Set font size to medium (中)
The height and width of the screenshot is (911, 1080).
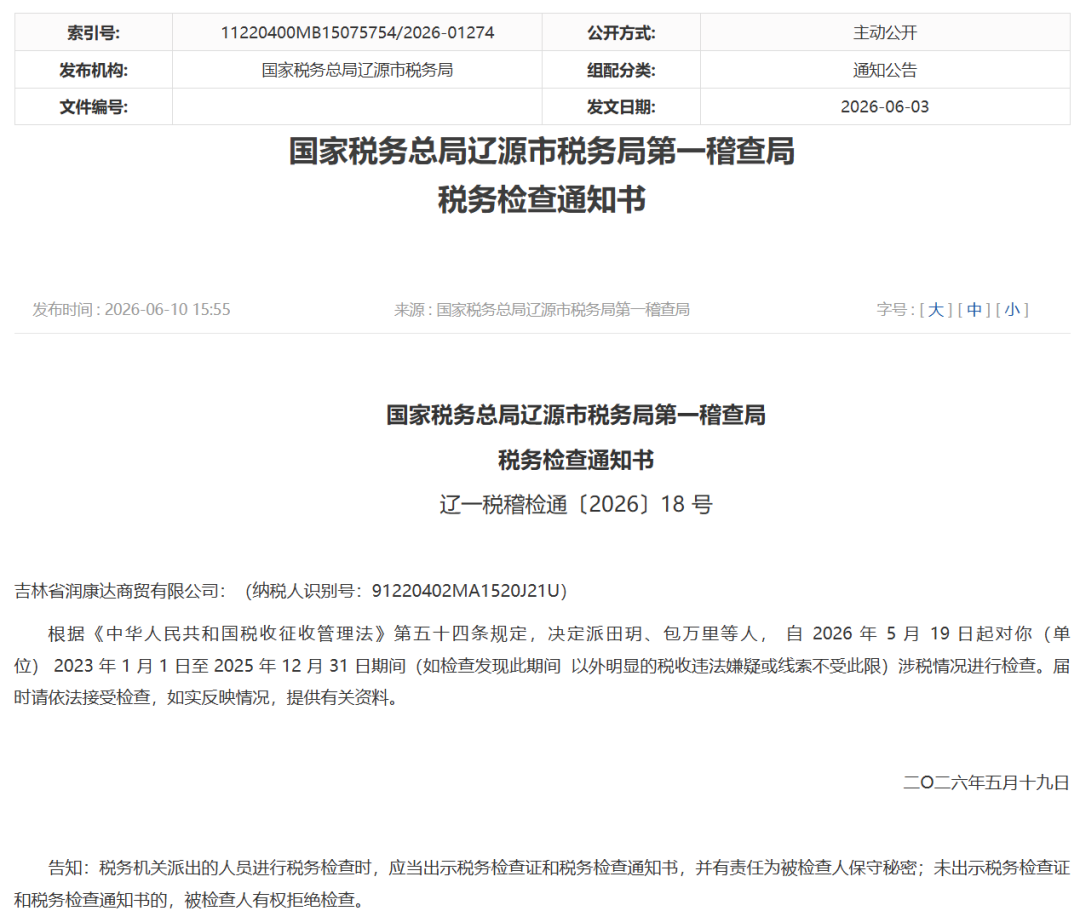coord(974,310)
